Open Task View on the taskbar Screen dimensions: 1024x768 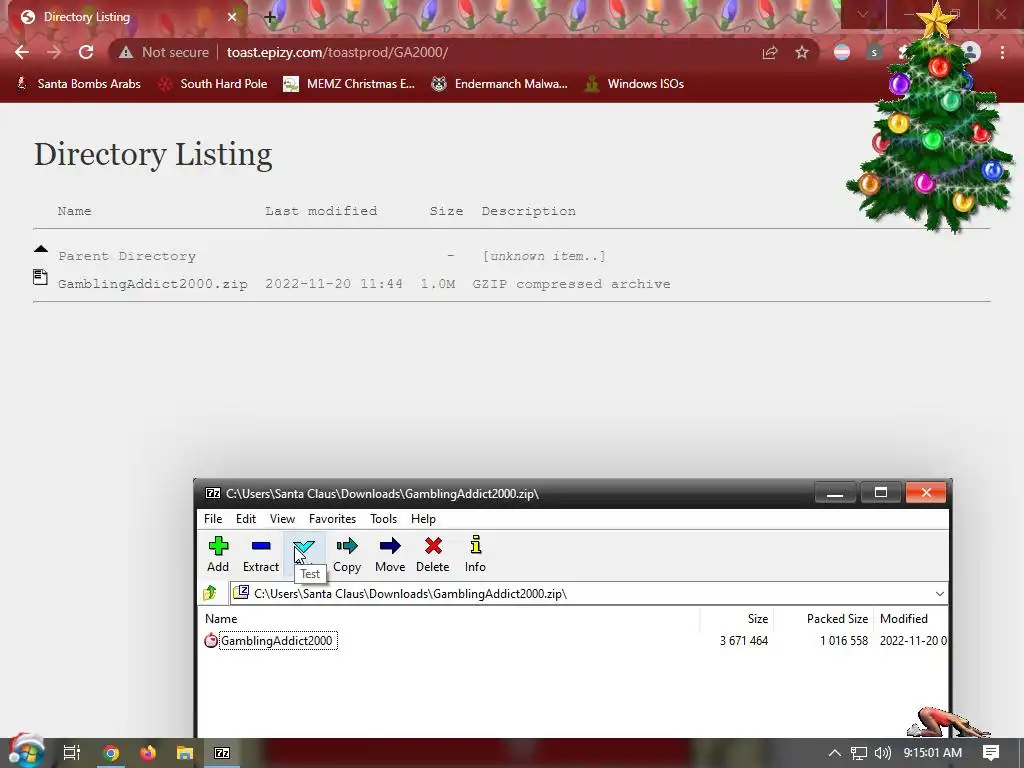coord(72,753)
